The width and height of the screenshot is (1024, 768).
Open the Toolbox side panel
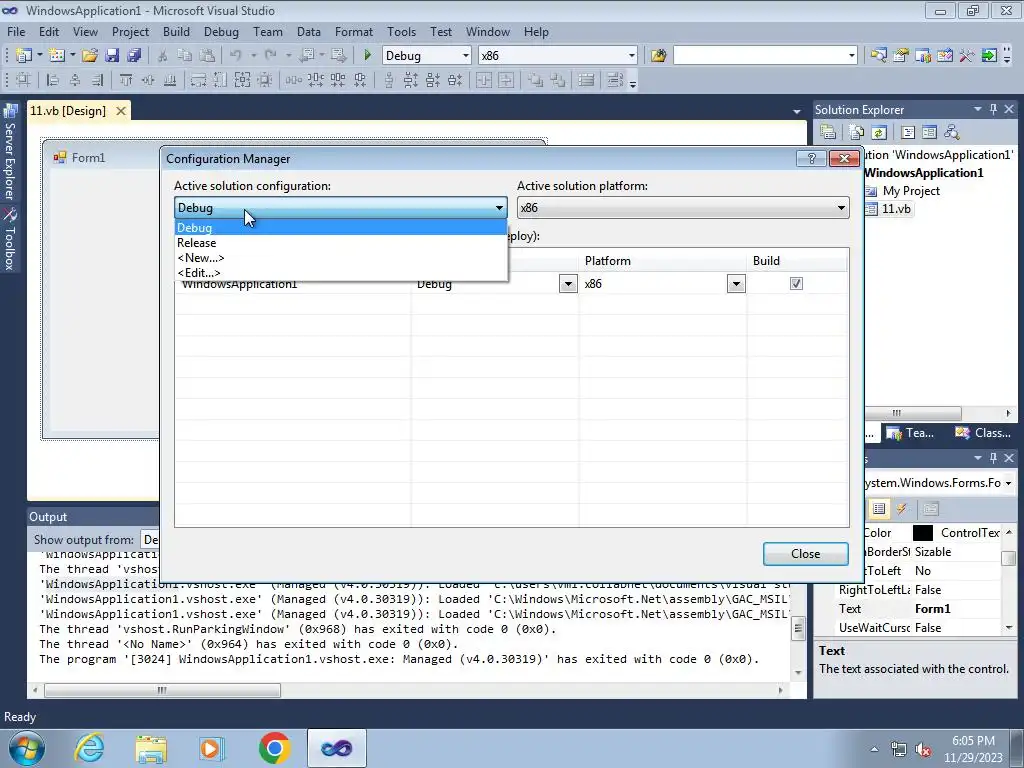9,240
